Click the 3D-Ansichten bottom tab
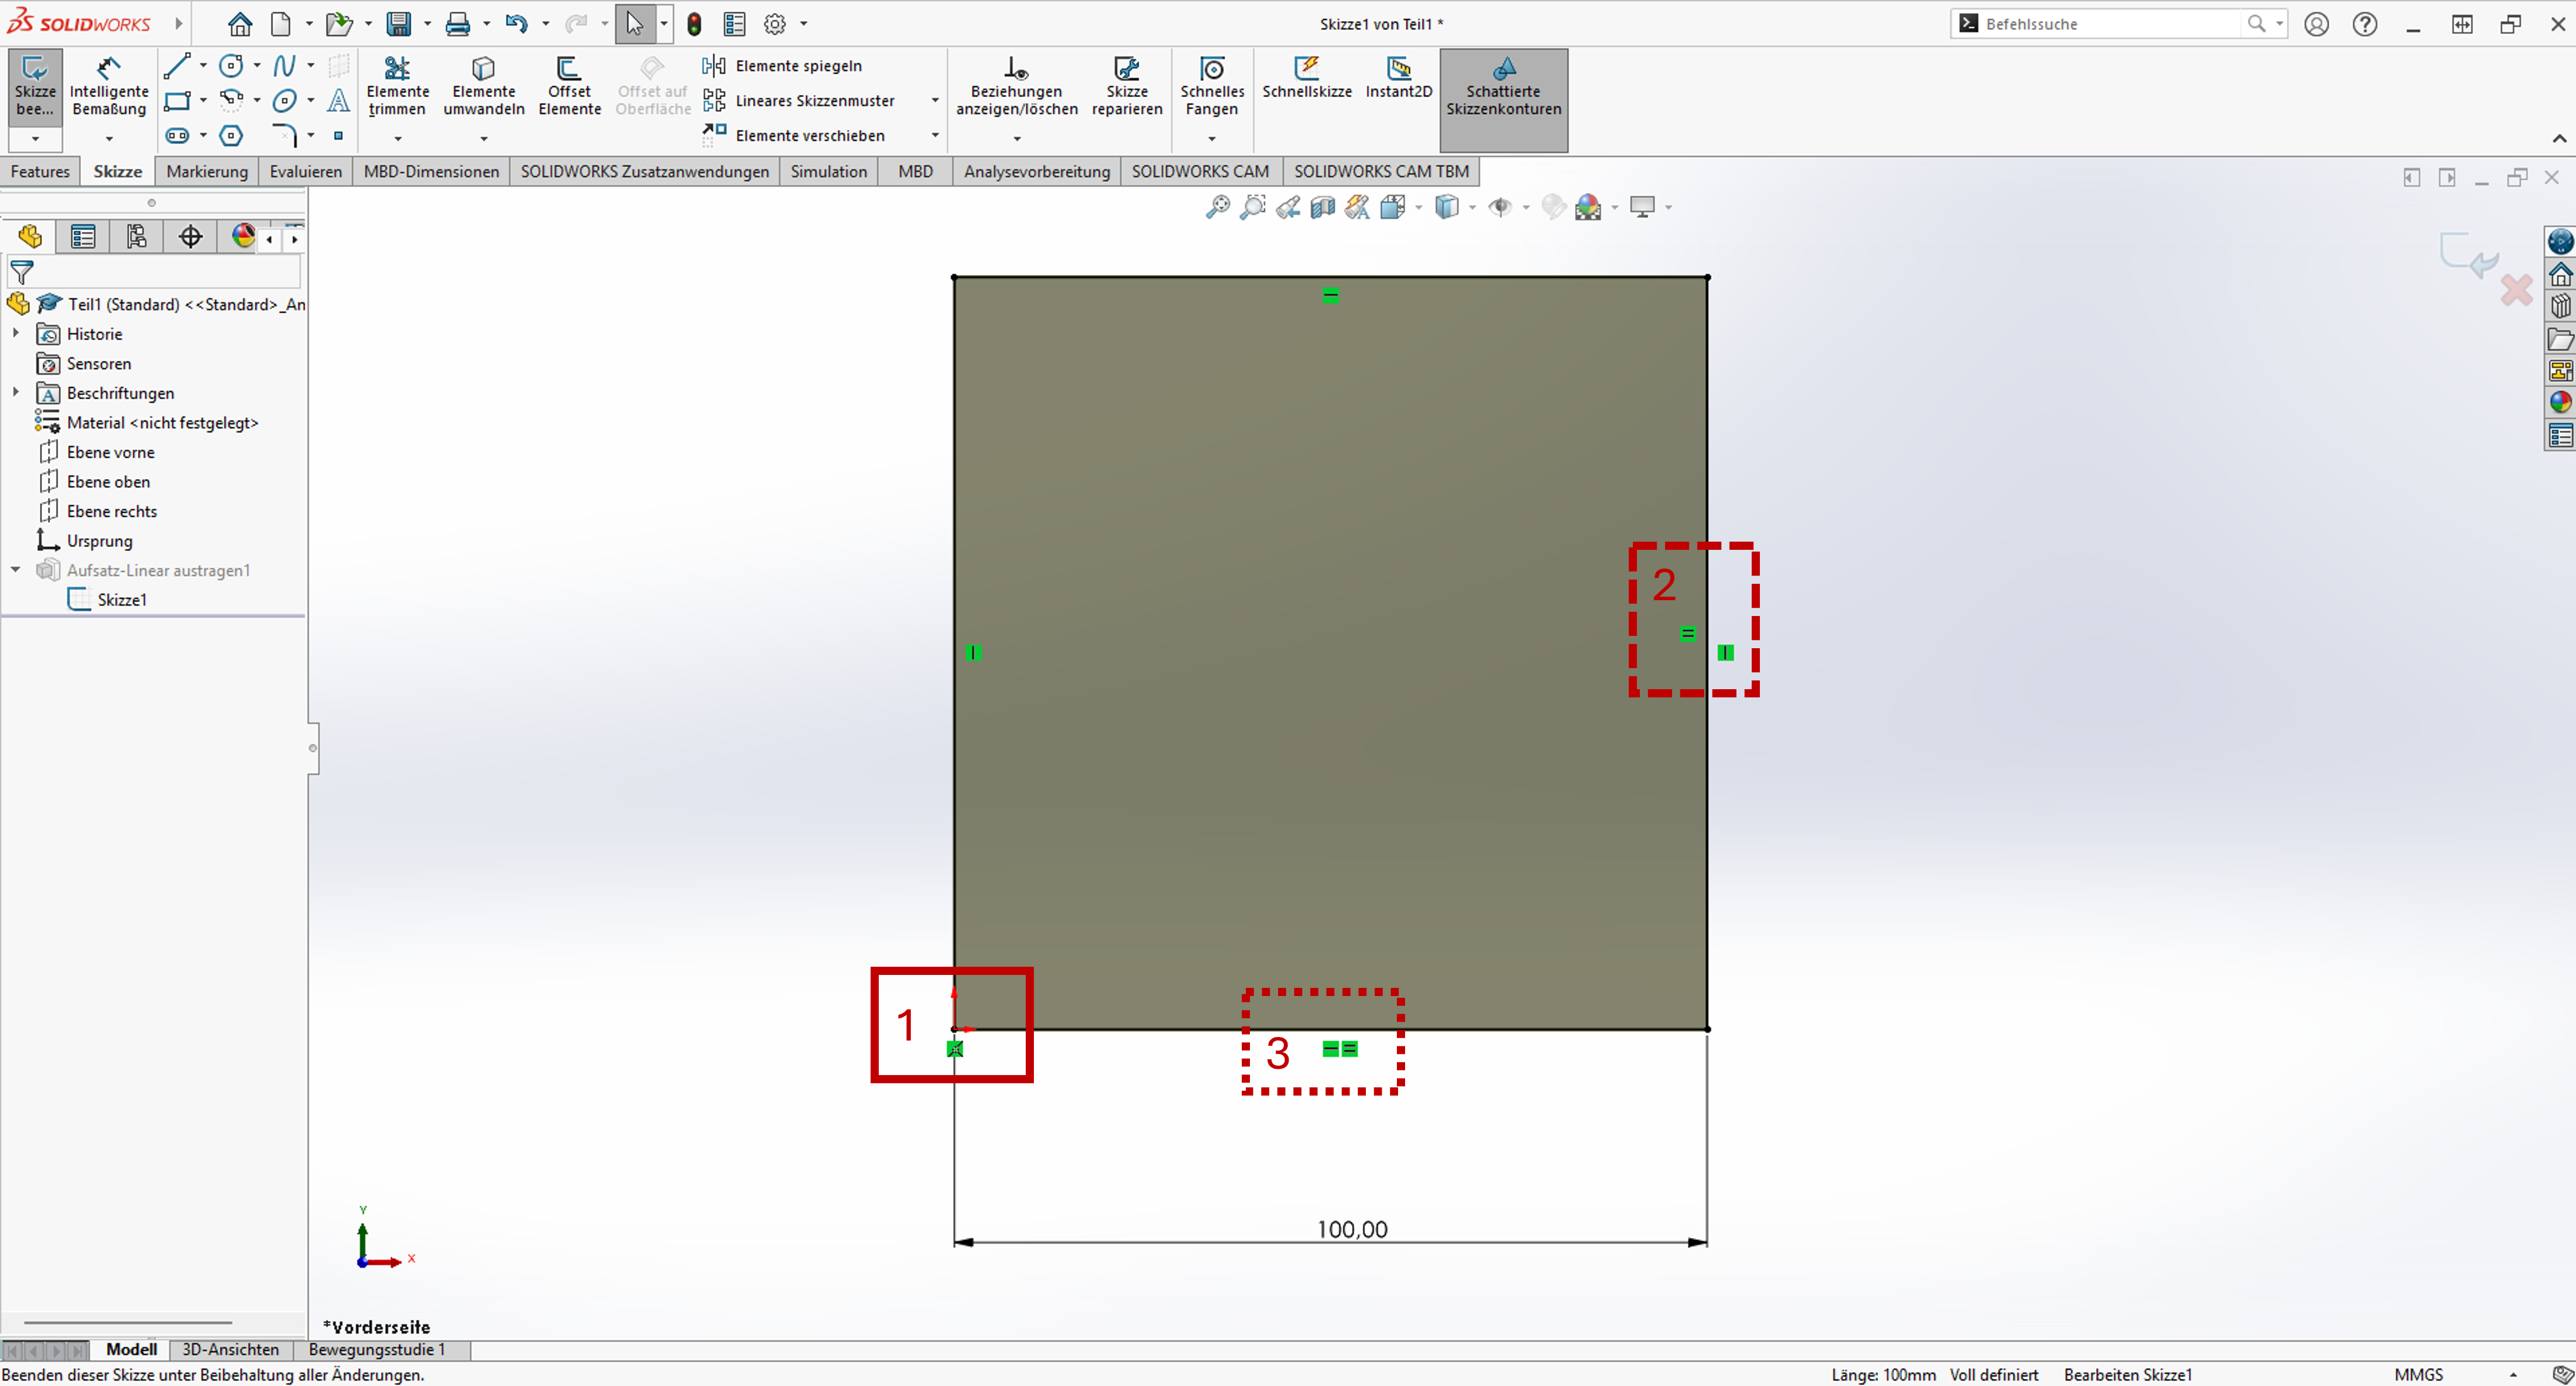The image size is (2576, 1386). tap(230, 1349)
